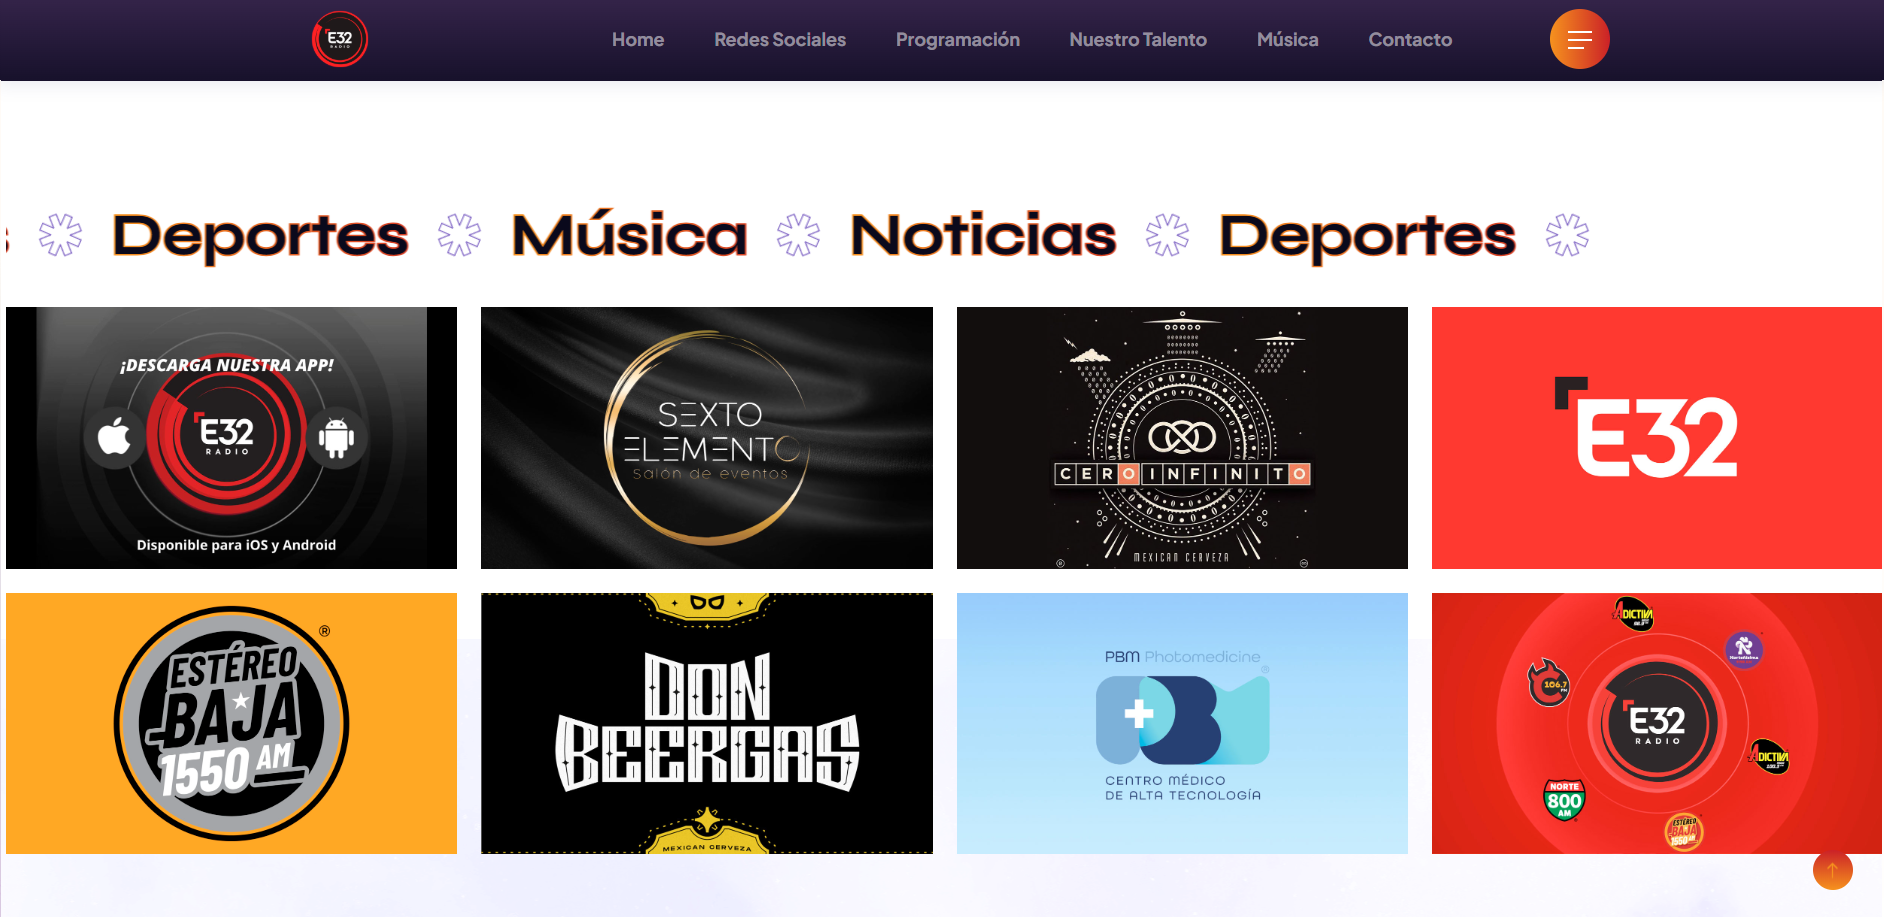Open the Don Beergas tile

(x=707, y=723)
